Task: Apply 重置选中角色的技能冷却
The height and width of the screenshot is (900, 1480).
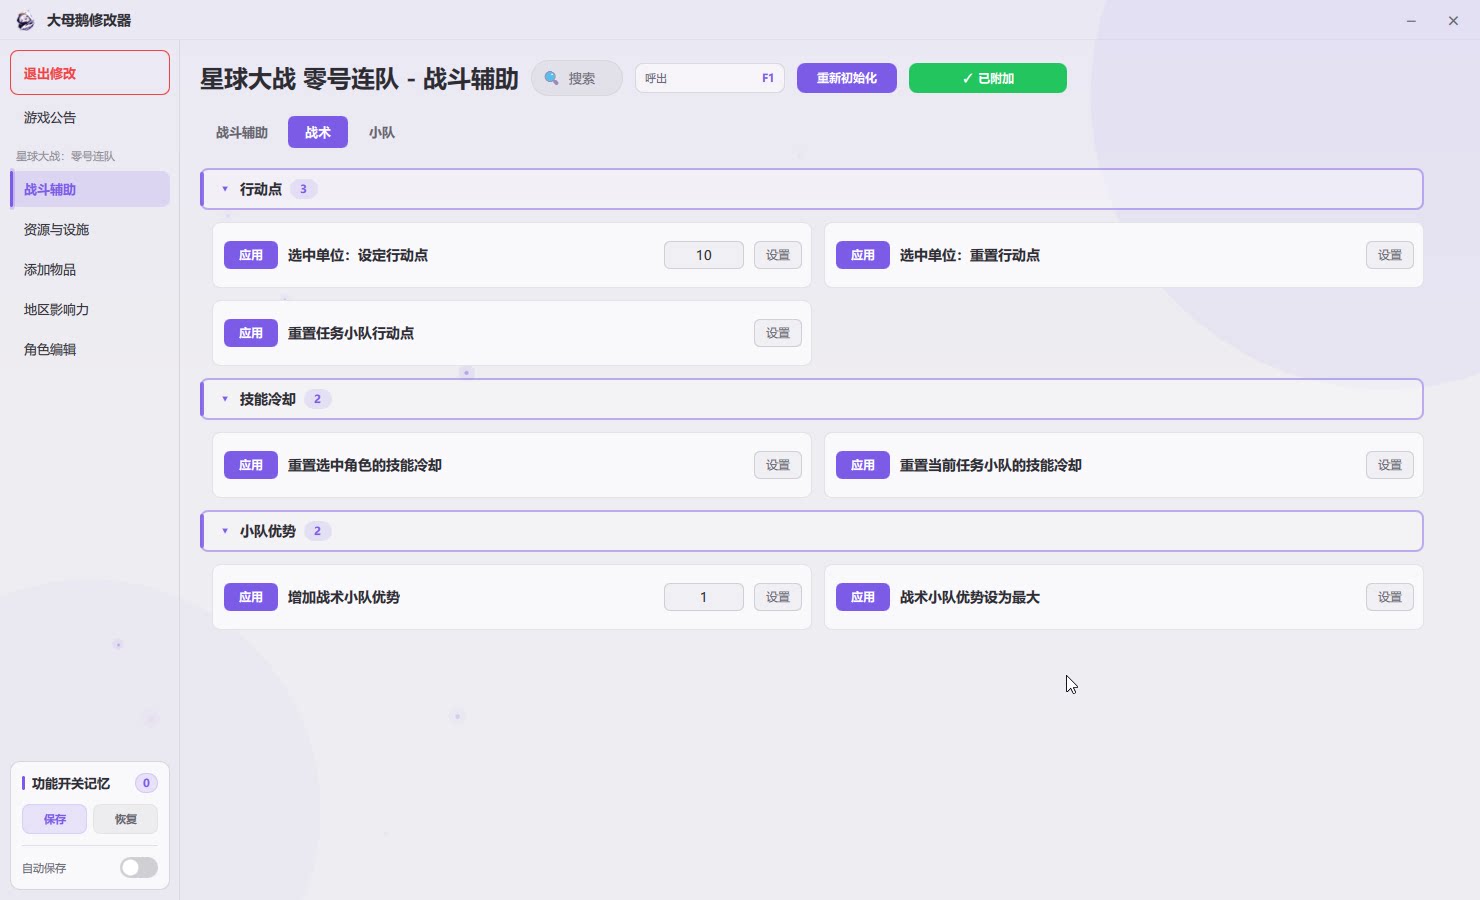Action: click(251, 465)
